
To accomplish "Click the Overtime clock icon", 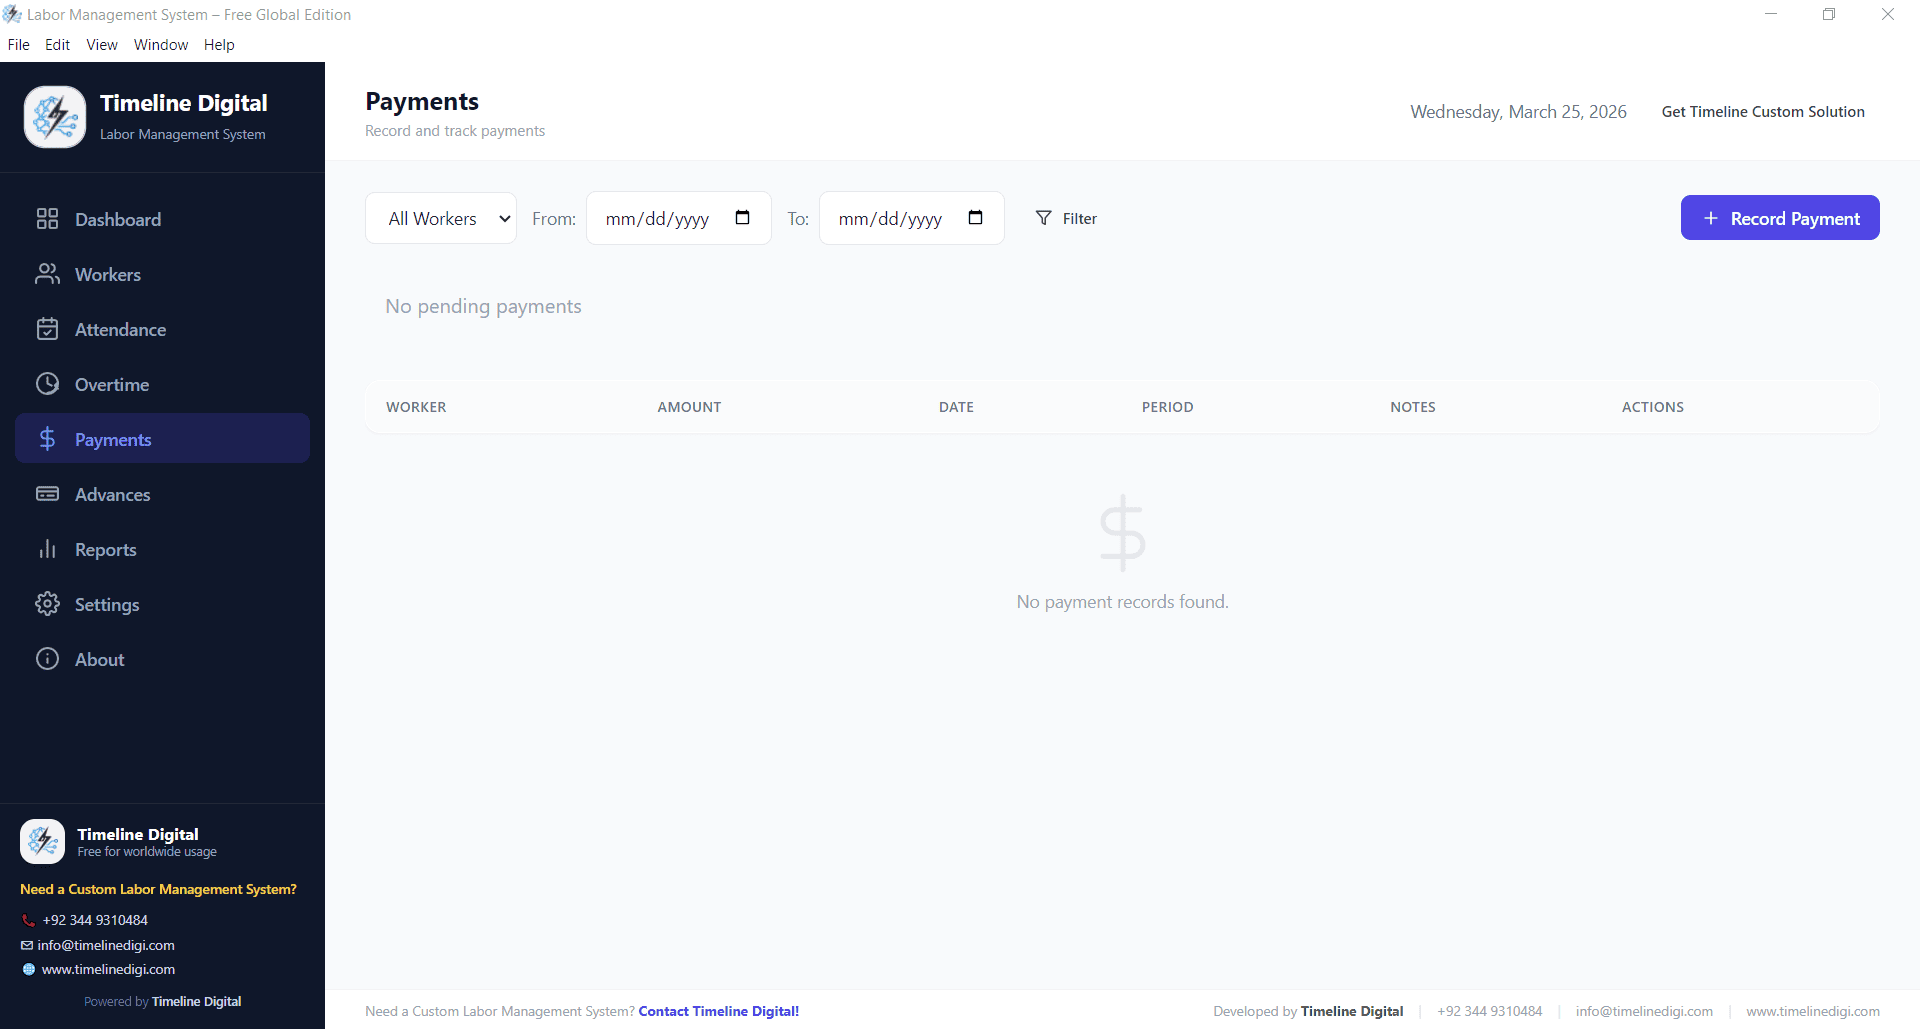I will (48, 384).
